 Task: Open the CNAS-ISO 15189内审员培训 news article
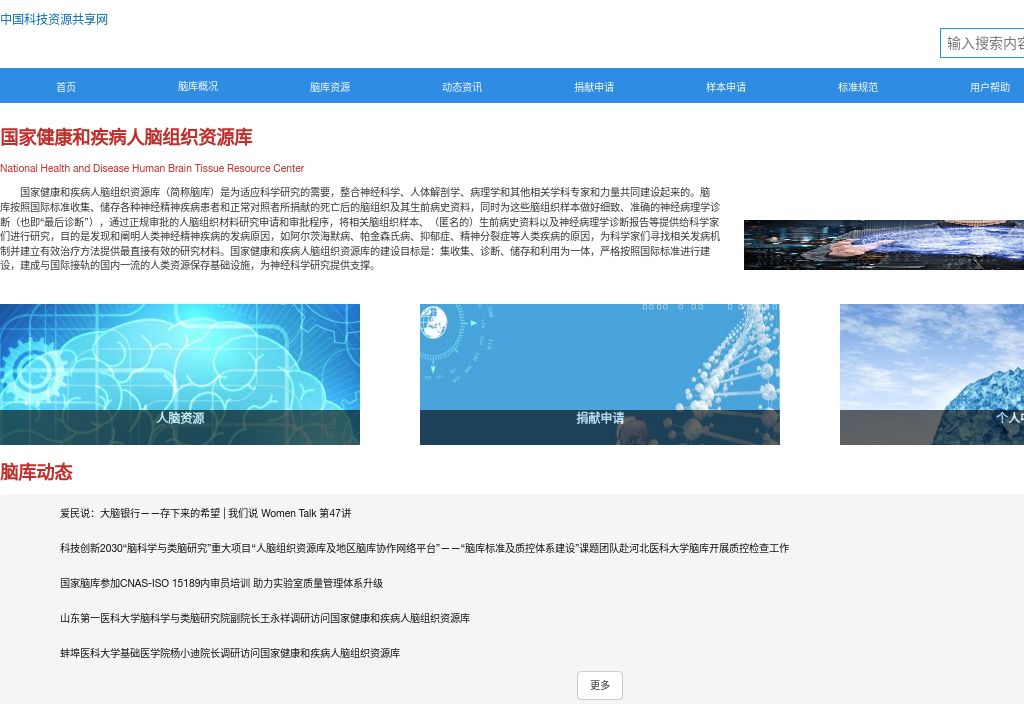coord(220,583)
